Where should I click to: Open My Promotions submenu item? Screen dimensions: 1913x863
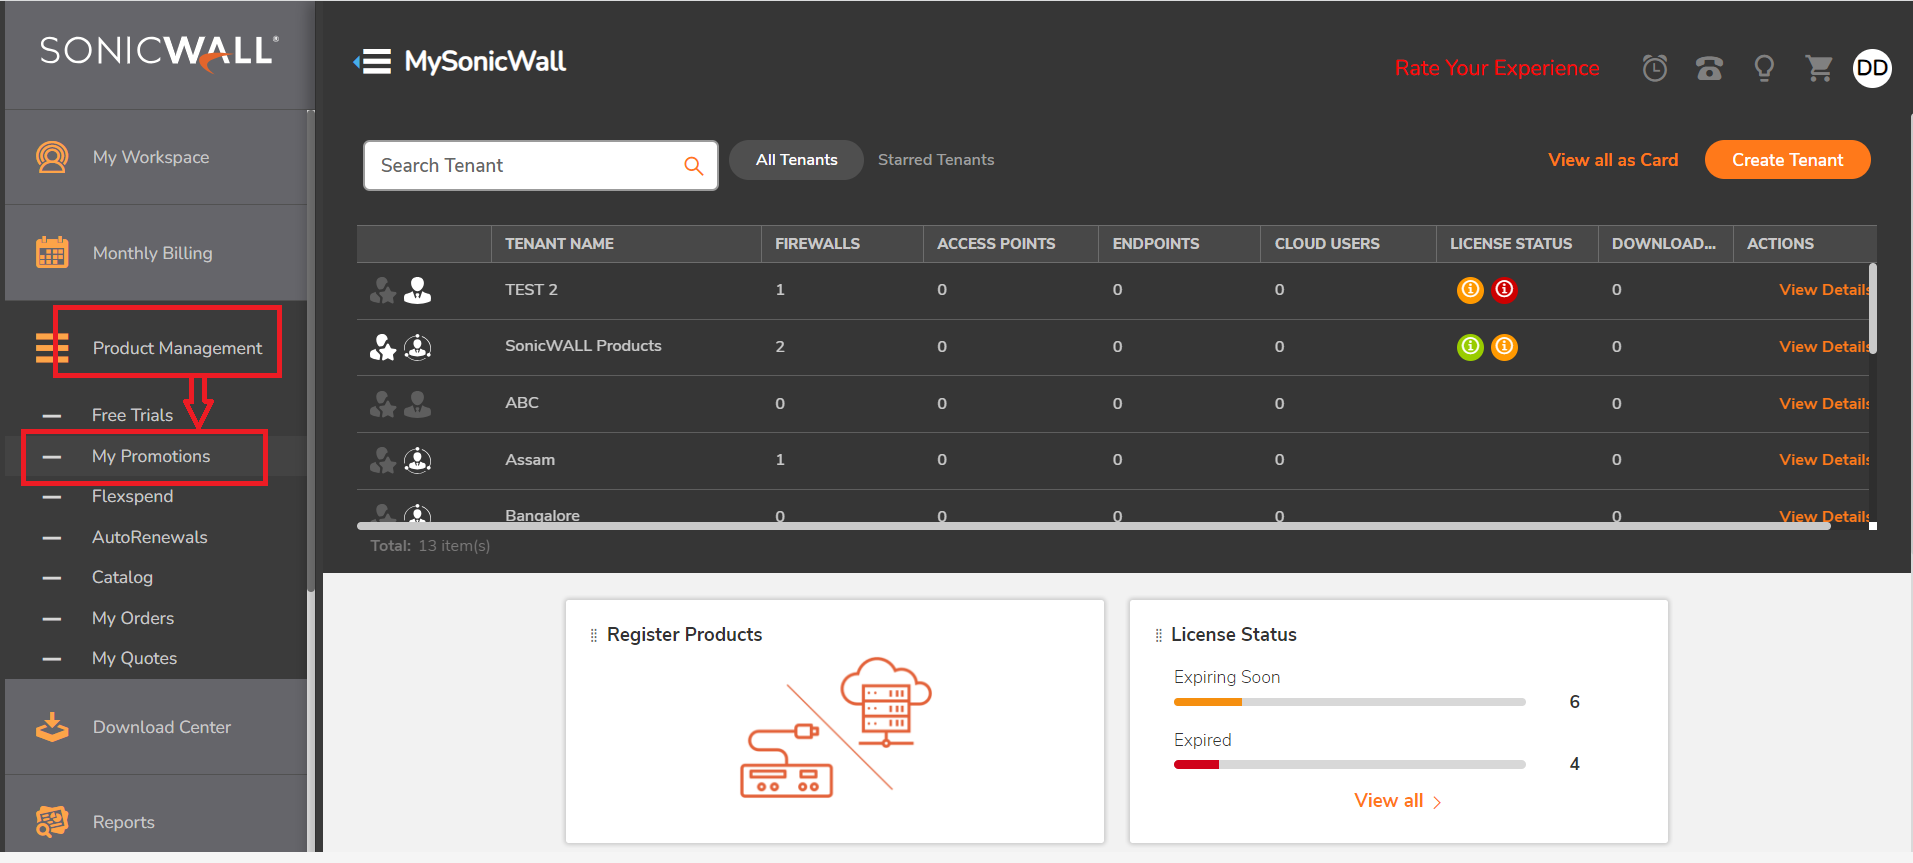coord(151,456)
